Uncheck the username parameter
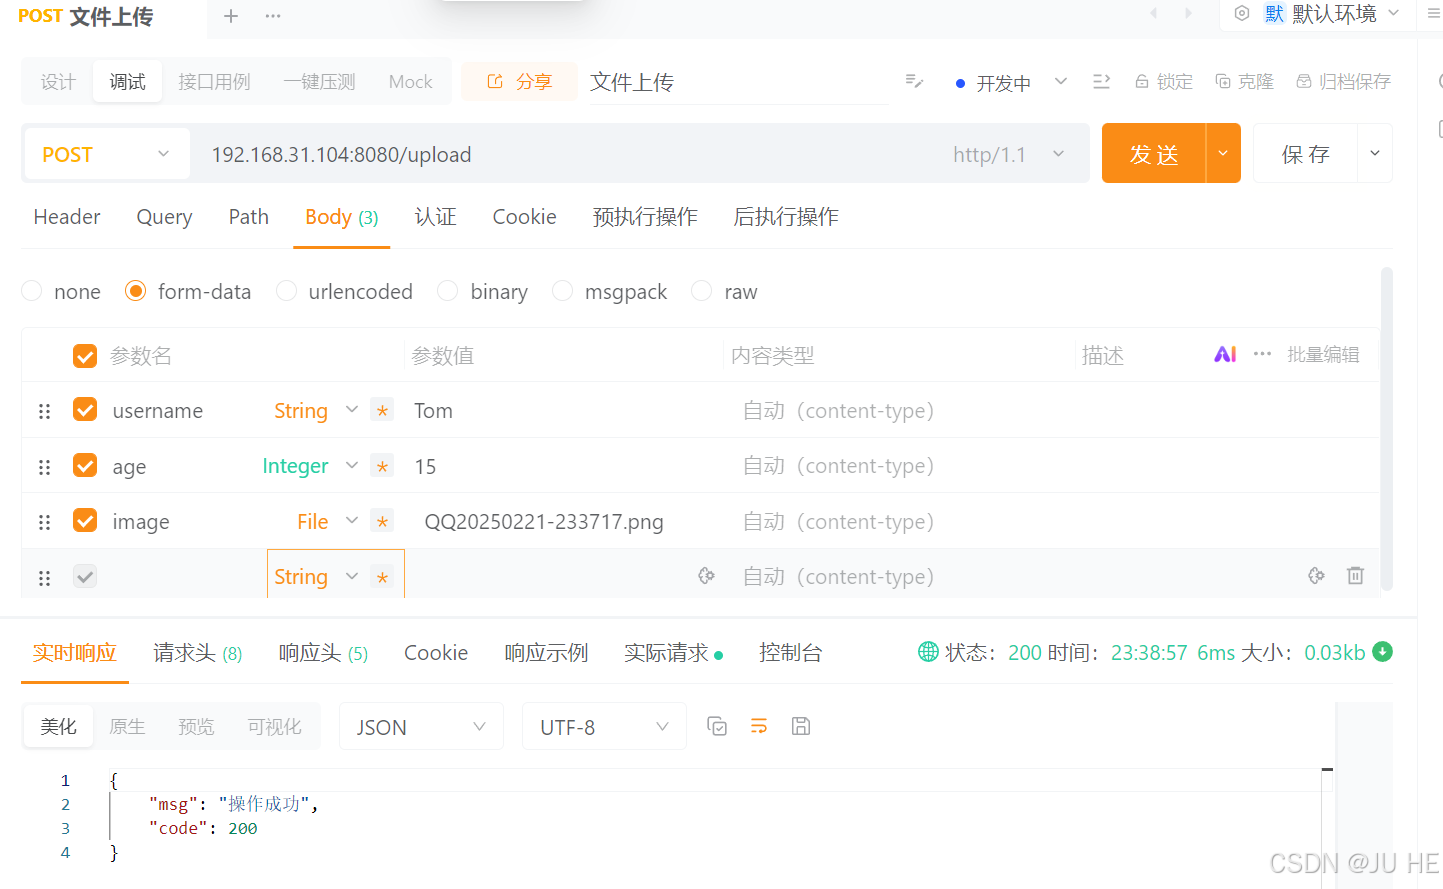 pyautogui.click(x=85, y=410)
